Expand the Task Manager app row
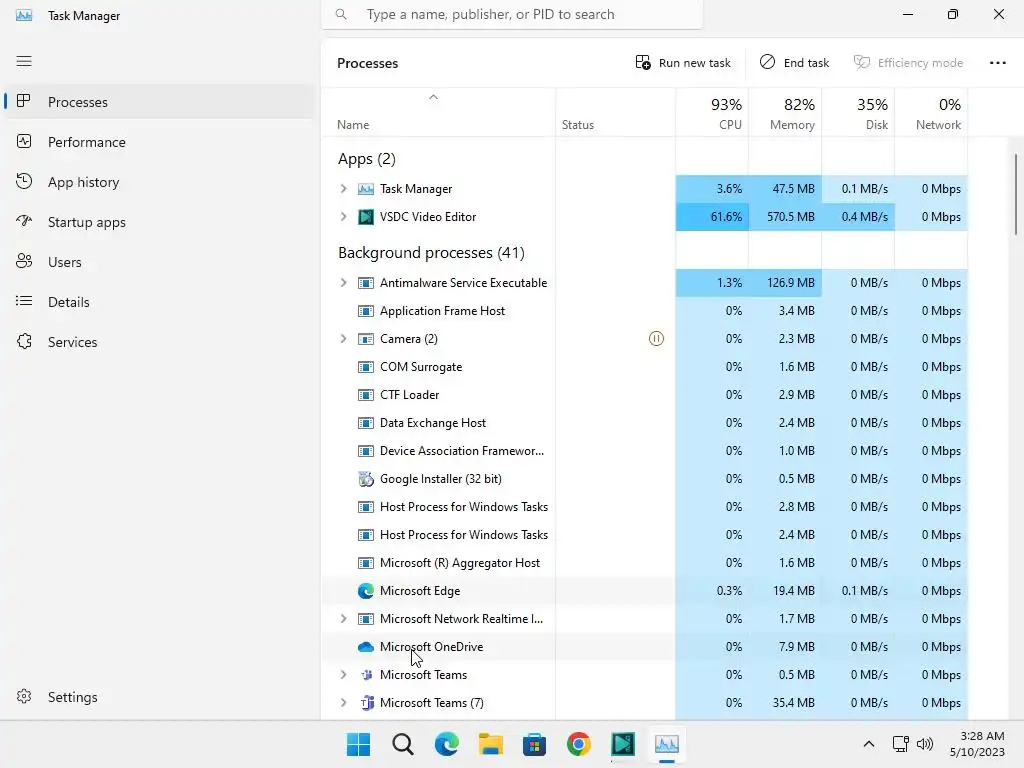This screenshot has height=768, width=1024. pyautogui.click(x=344, y=189)
